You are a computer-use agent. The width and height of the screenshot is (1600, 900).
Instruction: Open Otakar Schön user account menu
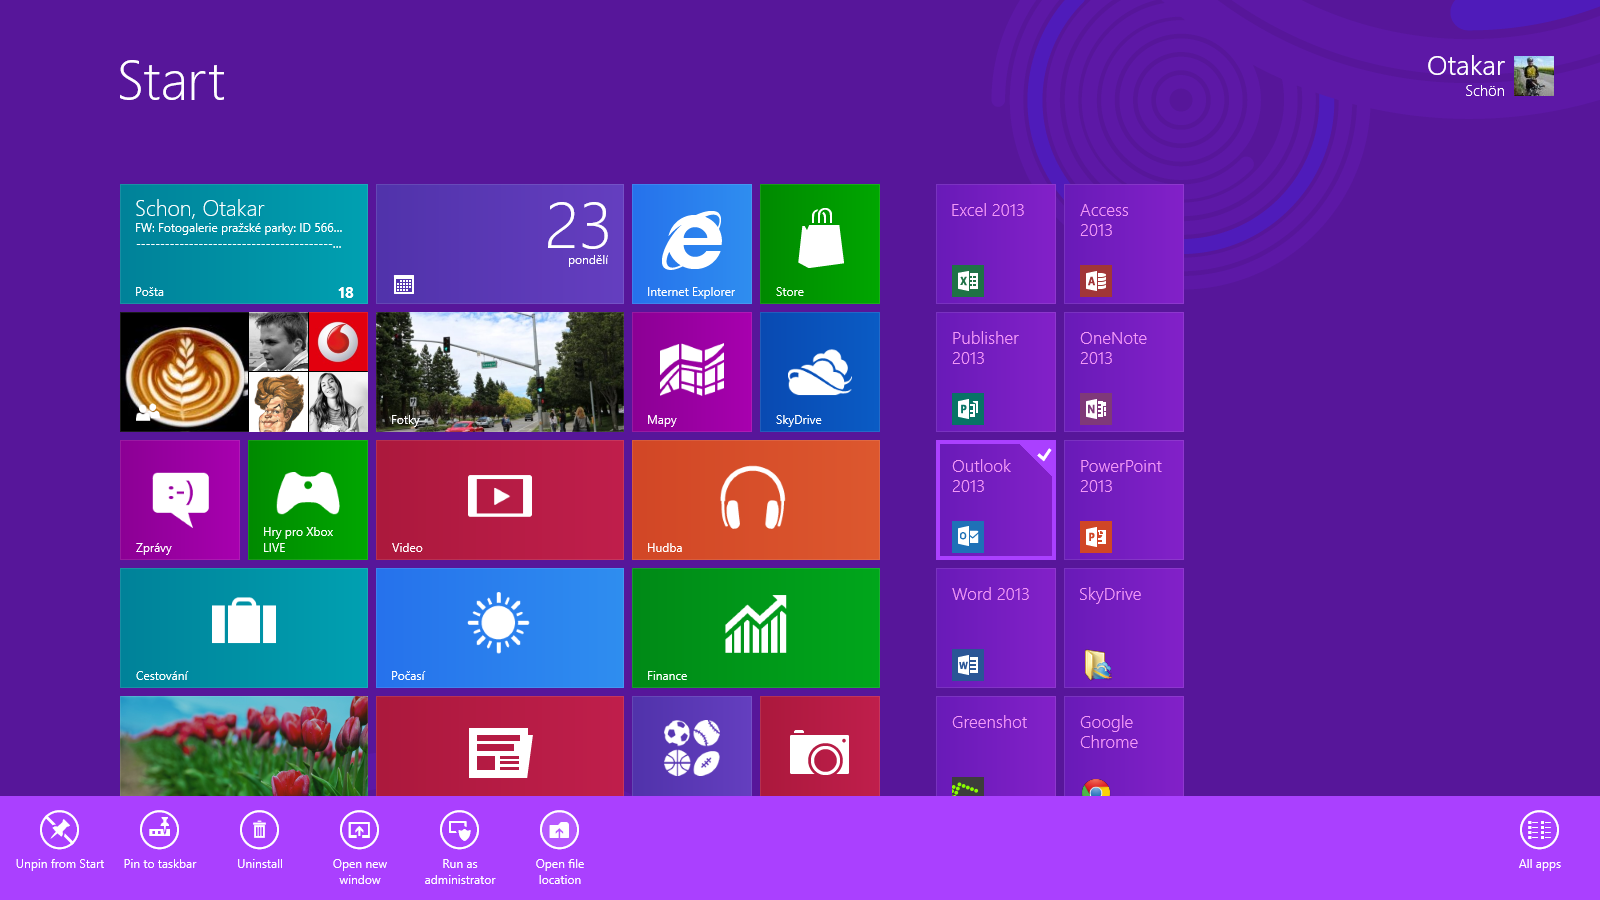tap(1490, 76)
